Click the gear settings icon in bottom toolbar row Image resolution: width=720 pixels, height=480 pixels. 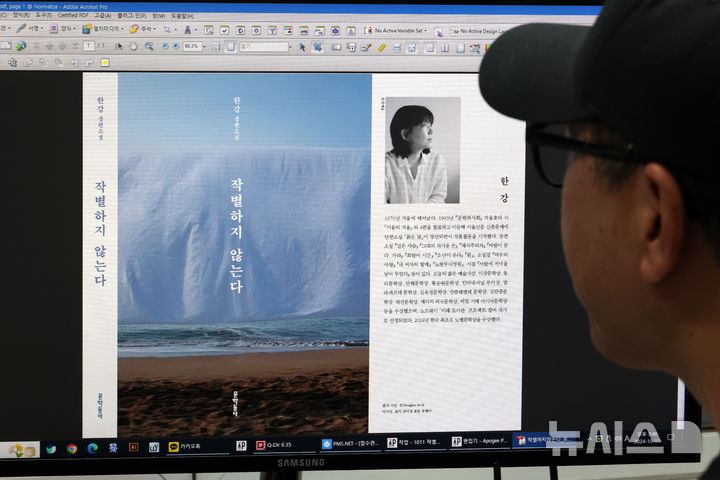pos(12,62)
